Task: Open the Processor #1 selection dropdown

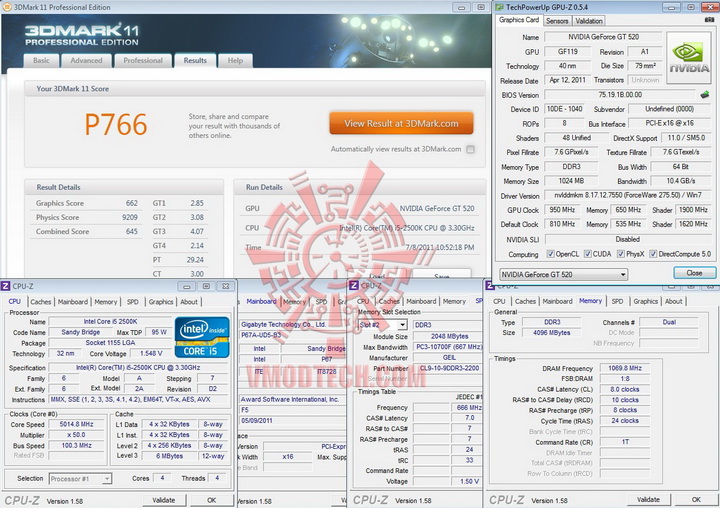Action: (x=80, y=479)
